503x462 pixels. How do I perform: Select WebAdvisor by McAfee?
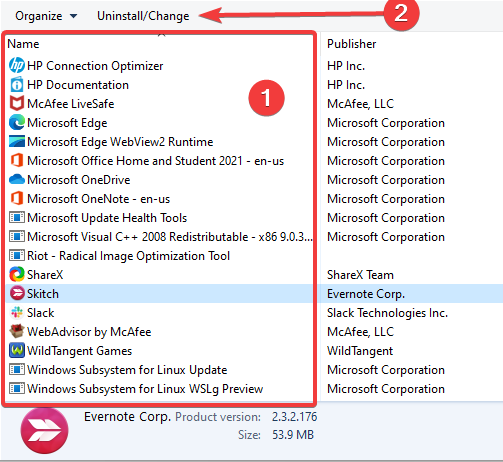(89, 332)
